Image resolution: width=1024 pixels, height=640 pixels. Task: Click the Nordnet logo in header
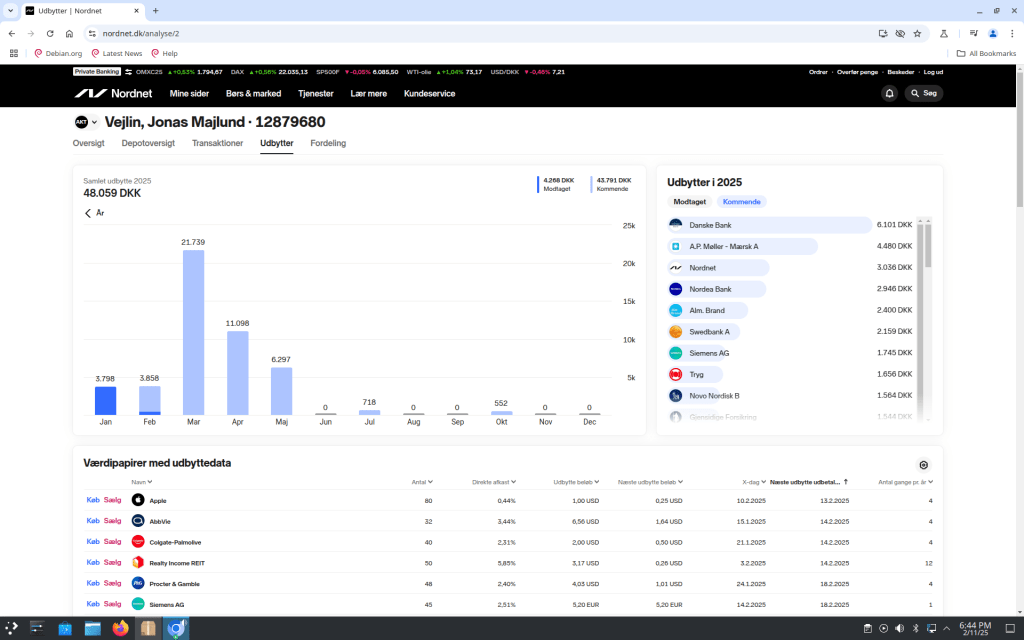tap(115, 93)
